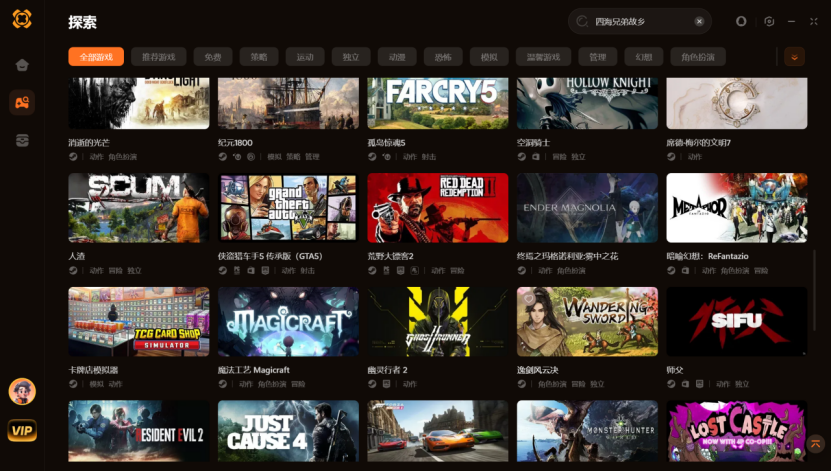Open the SCUM game cover

pyautogui.click(x=139, y=208)
